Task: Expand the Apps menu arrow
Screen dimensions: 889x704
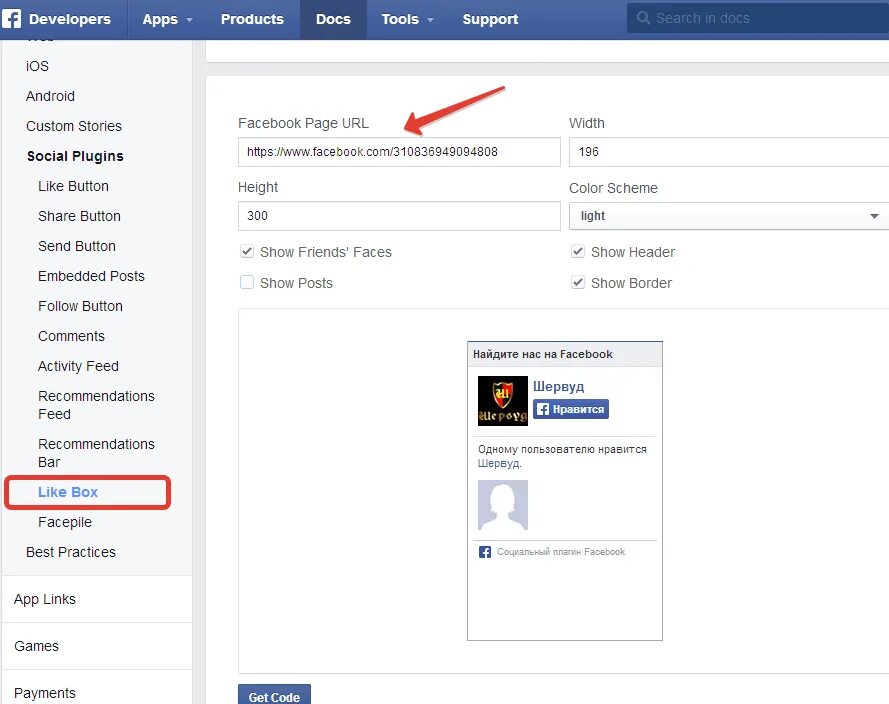Action: pyautogui.click(x=189, y=20)
